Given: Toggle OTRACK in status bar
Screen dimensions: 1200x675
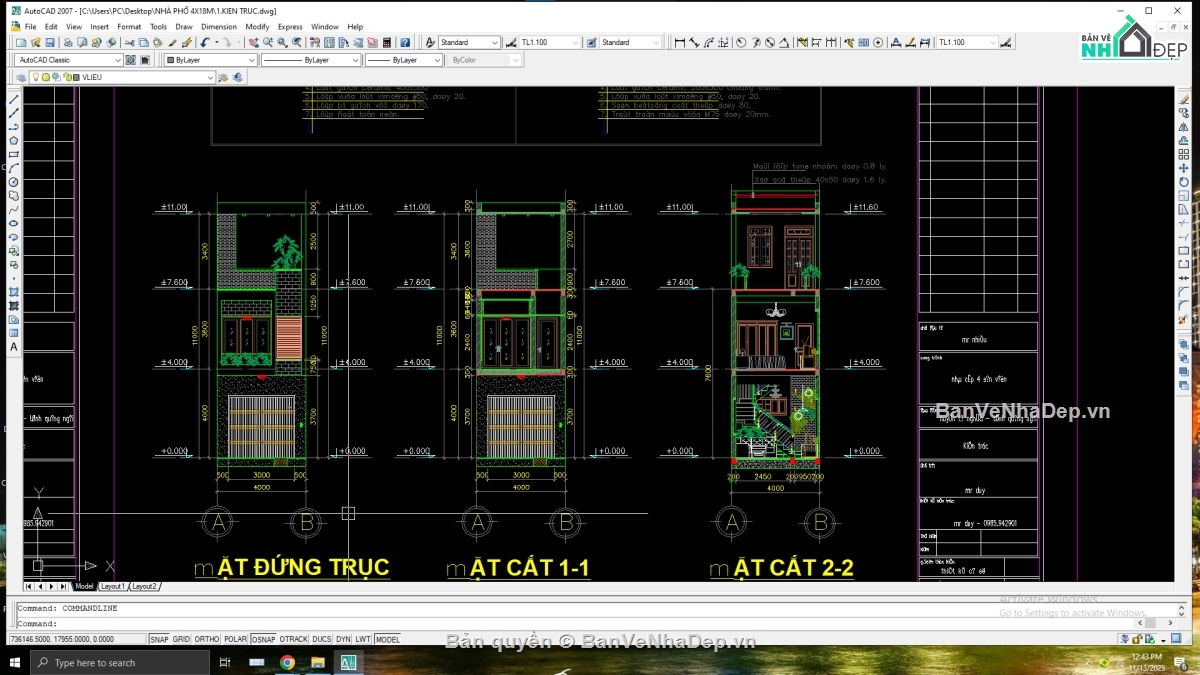Looking at the screenshot, I should click(x=294, y=639).
